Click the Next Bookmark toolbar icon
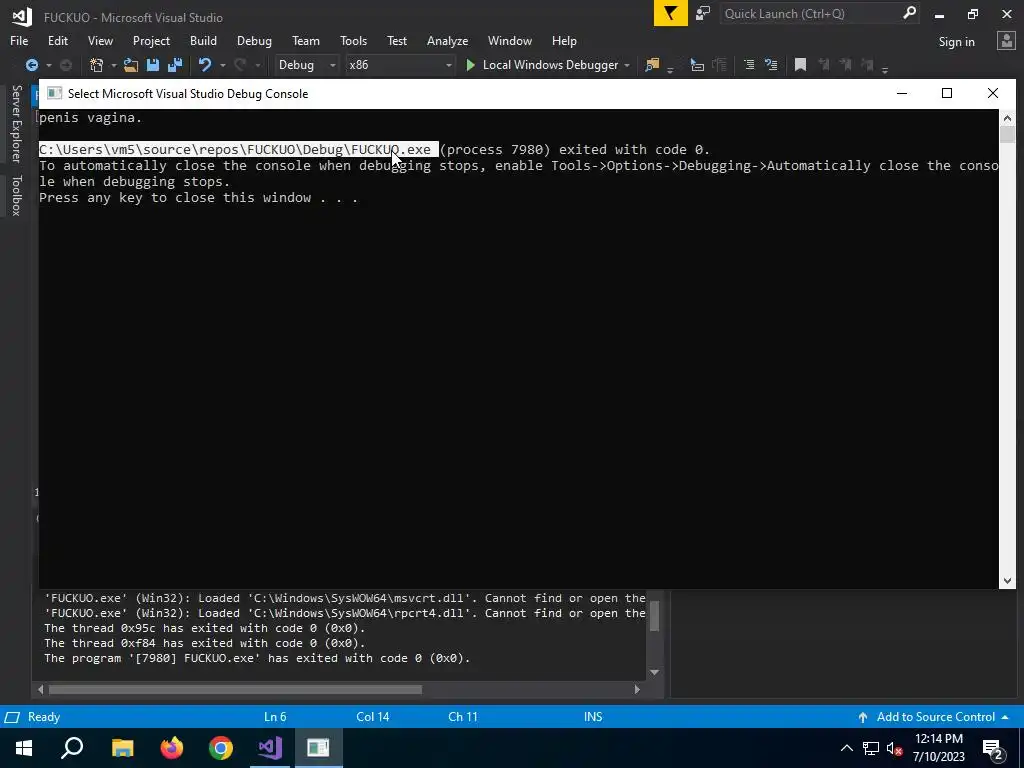 (x=846, y=65)
